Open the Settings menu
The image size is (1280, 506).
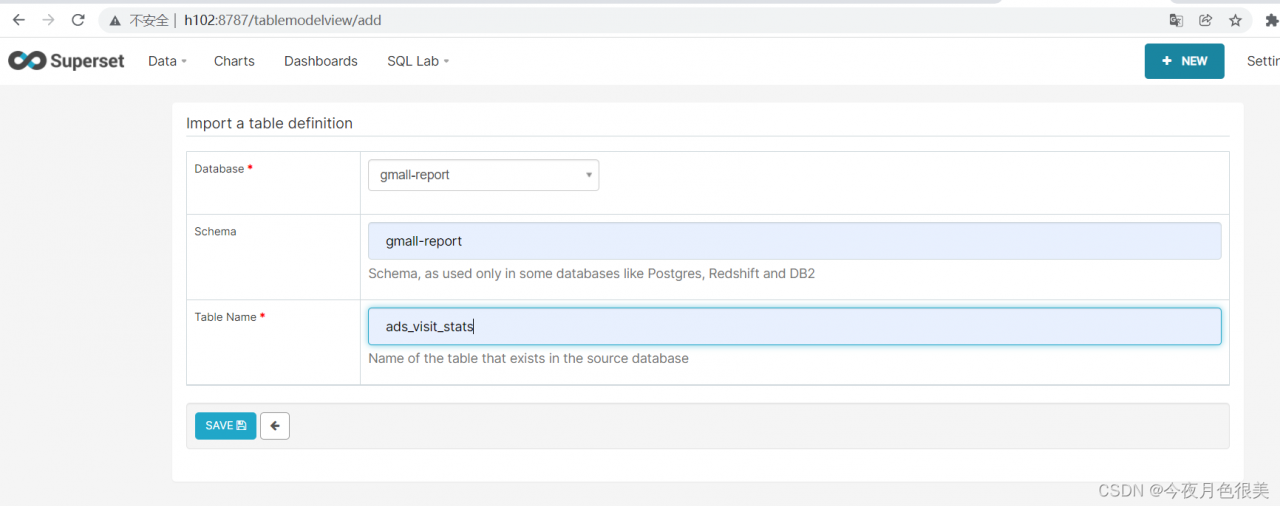pos(1262,61)
